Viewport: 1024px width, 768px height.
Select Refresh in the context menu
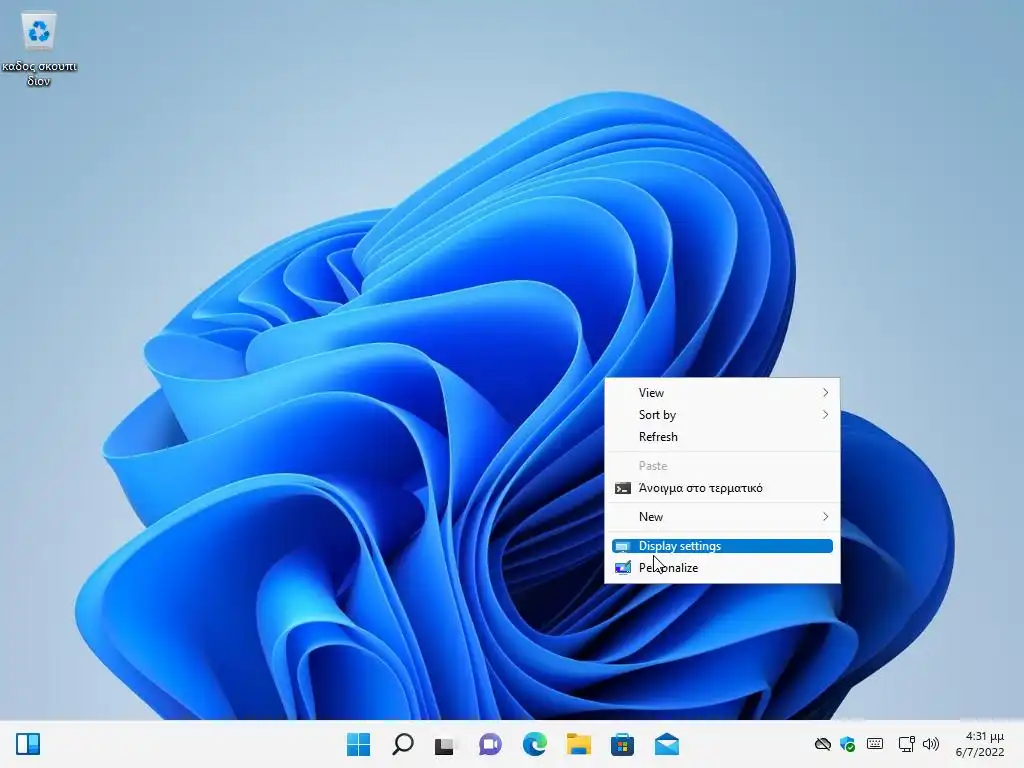(722, 437)
